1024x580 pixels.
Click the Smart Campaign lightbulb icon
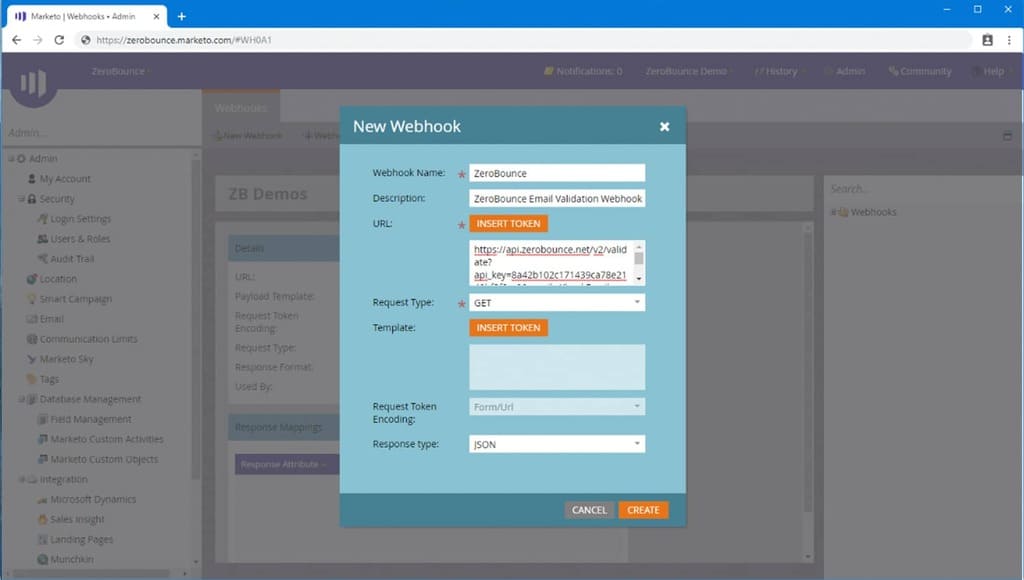coord(31,299)
